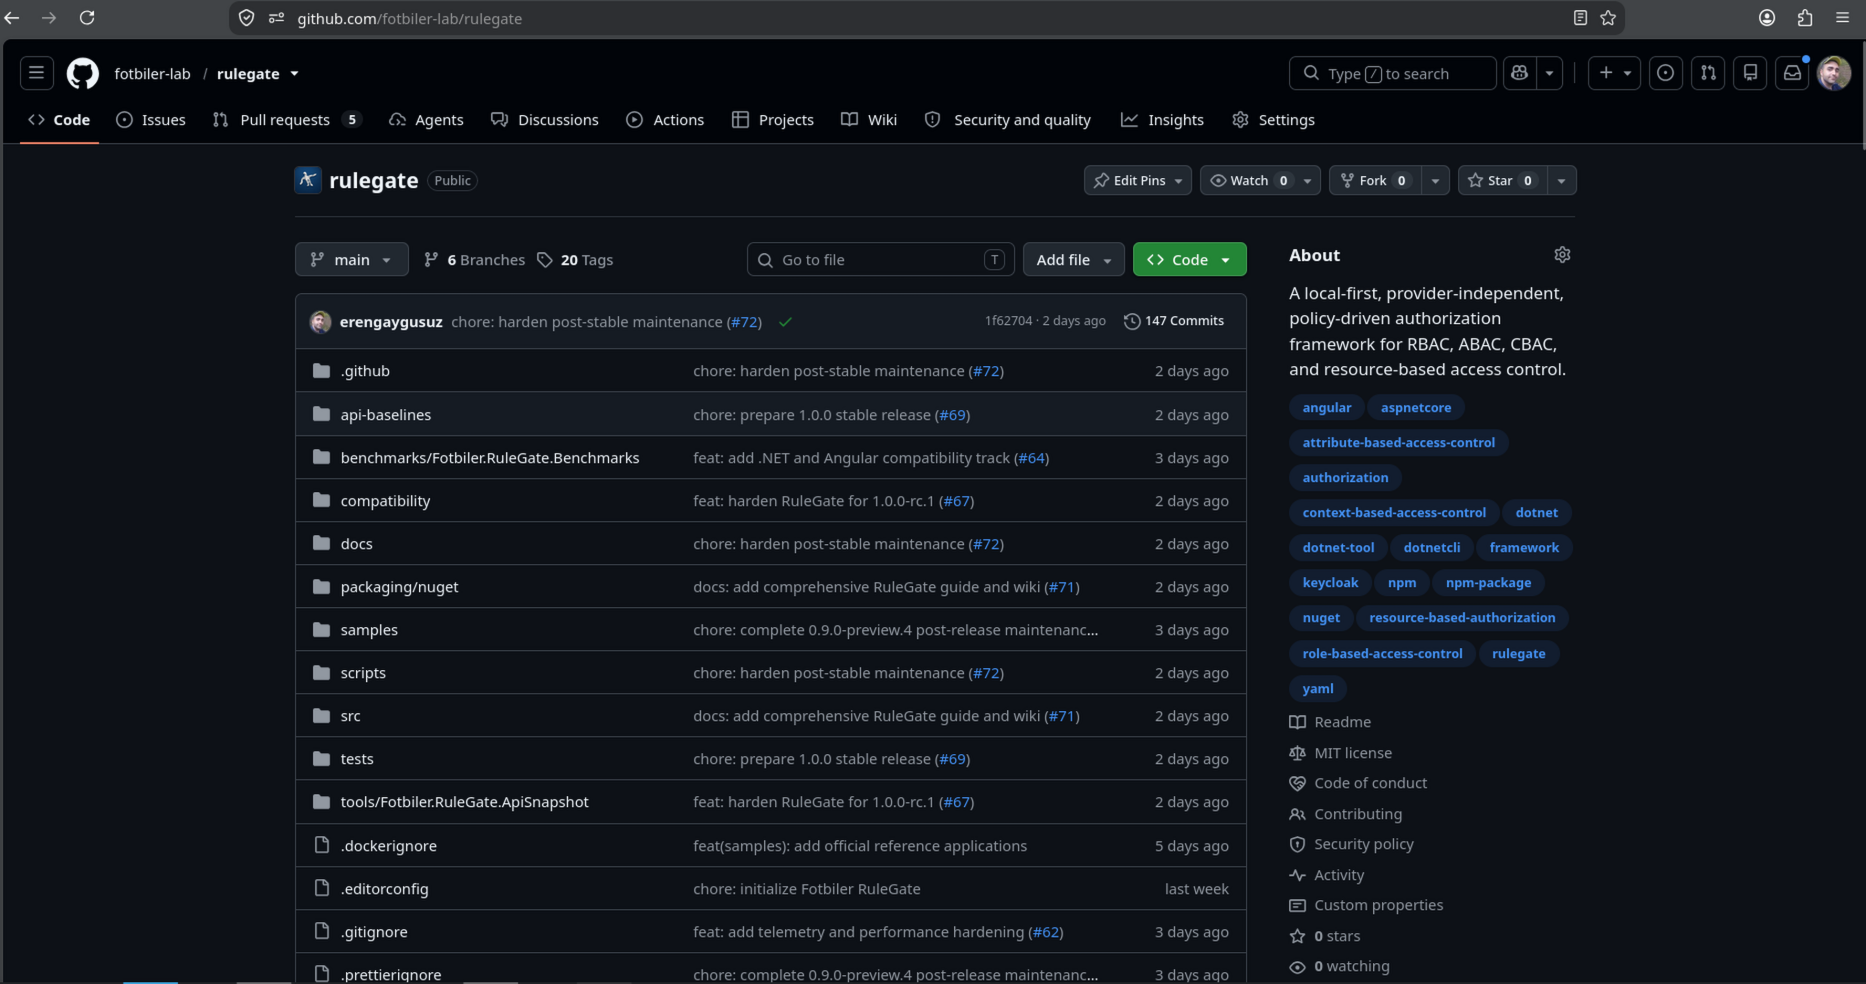This screenshot has width=1866, height=984.
Task: Open the Discussions tab
Action: pos(545,120)
